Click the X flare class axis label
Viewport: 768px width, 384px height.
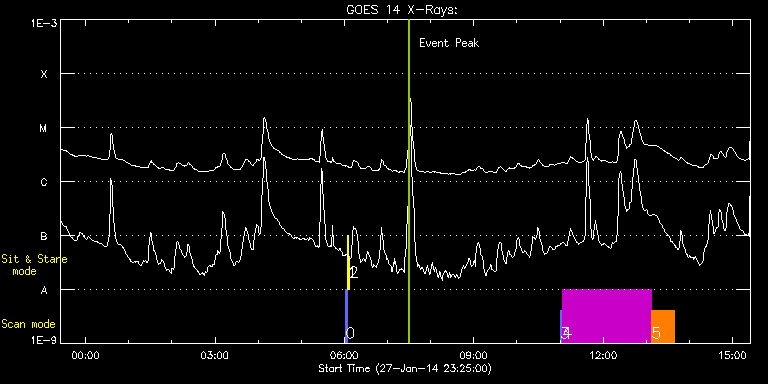44,74
